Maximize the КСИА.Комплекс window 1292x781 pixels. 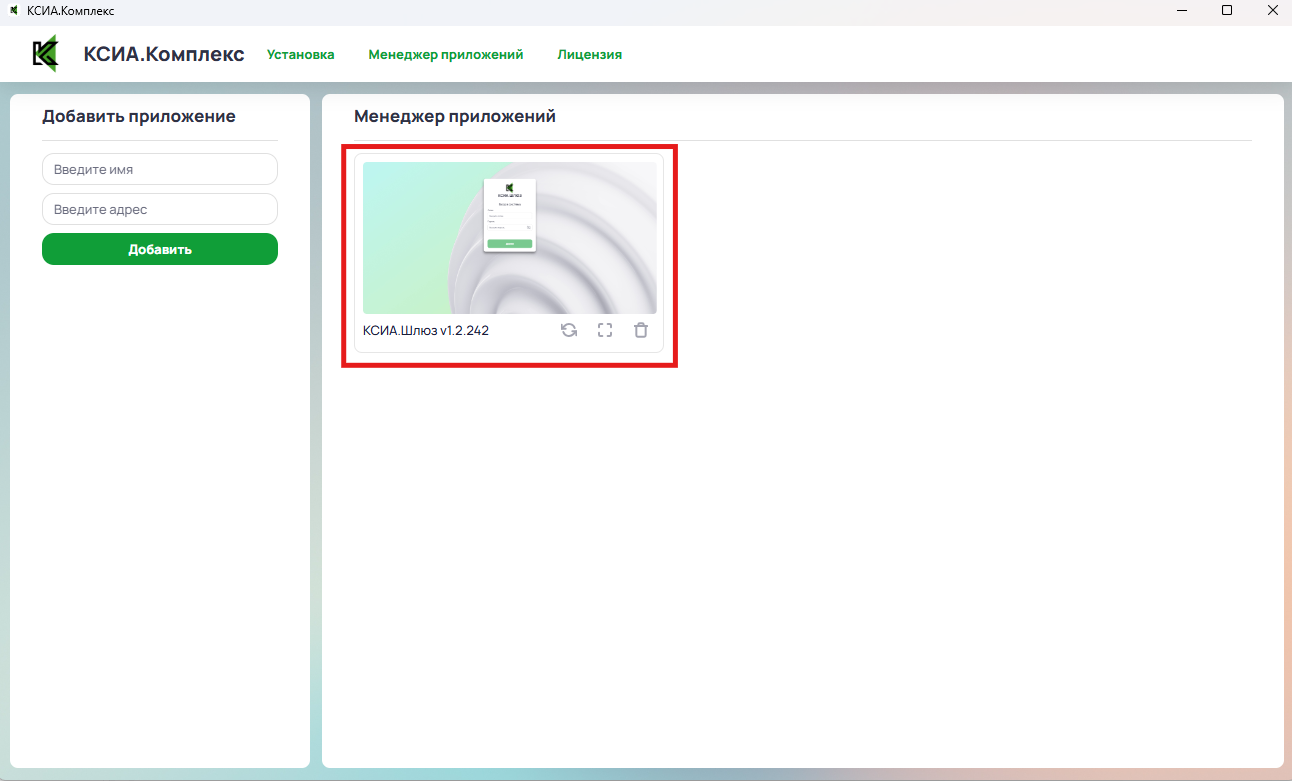[1227, 11]
